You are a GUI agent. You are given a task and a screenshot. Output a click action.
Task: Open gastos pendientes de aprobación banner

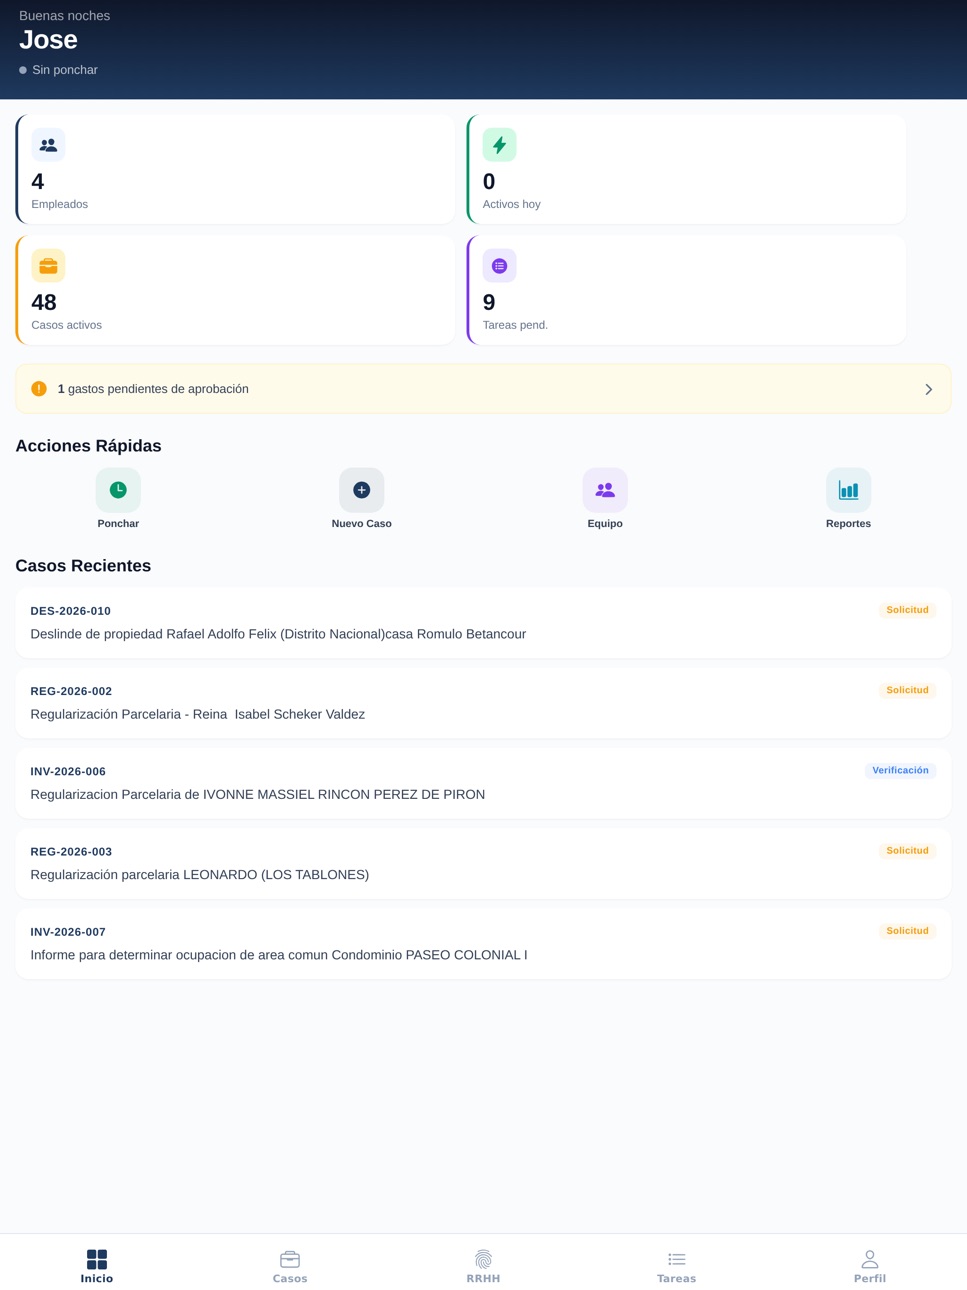click(483, 389)
